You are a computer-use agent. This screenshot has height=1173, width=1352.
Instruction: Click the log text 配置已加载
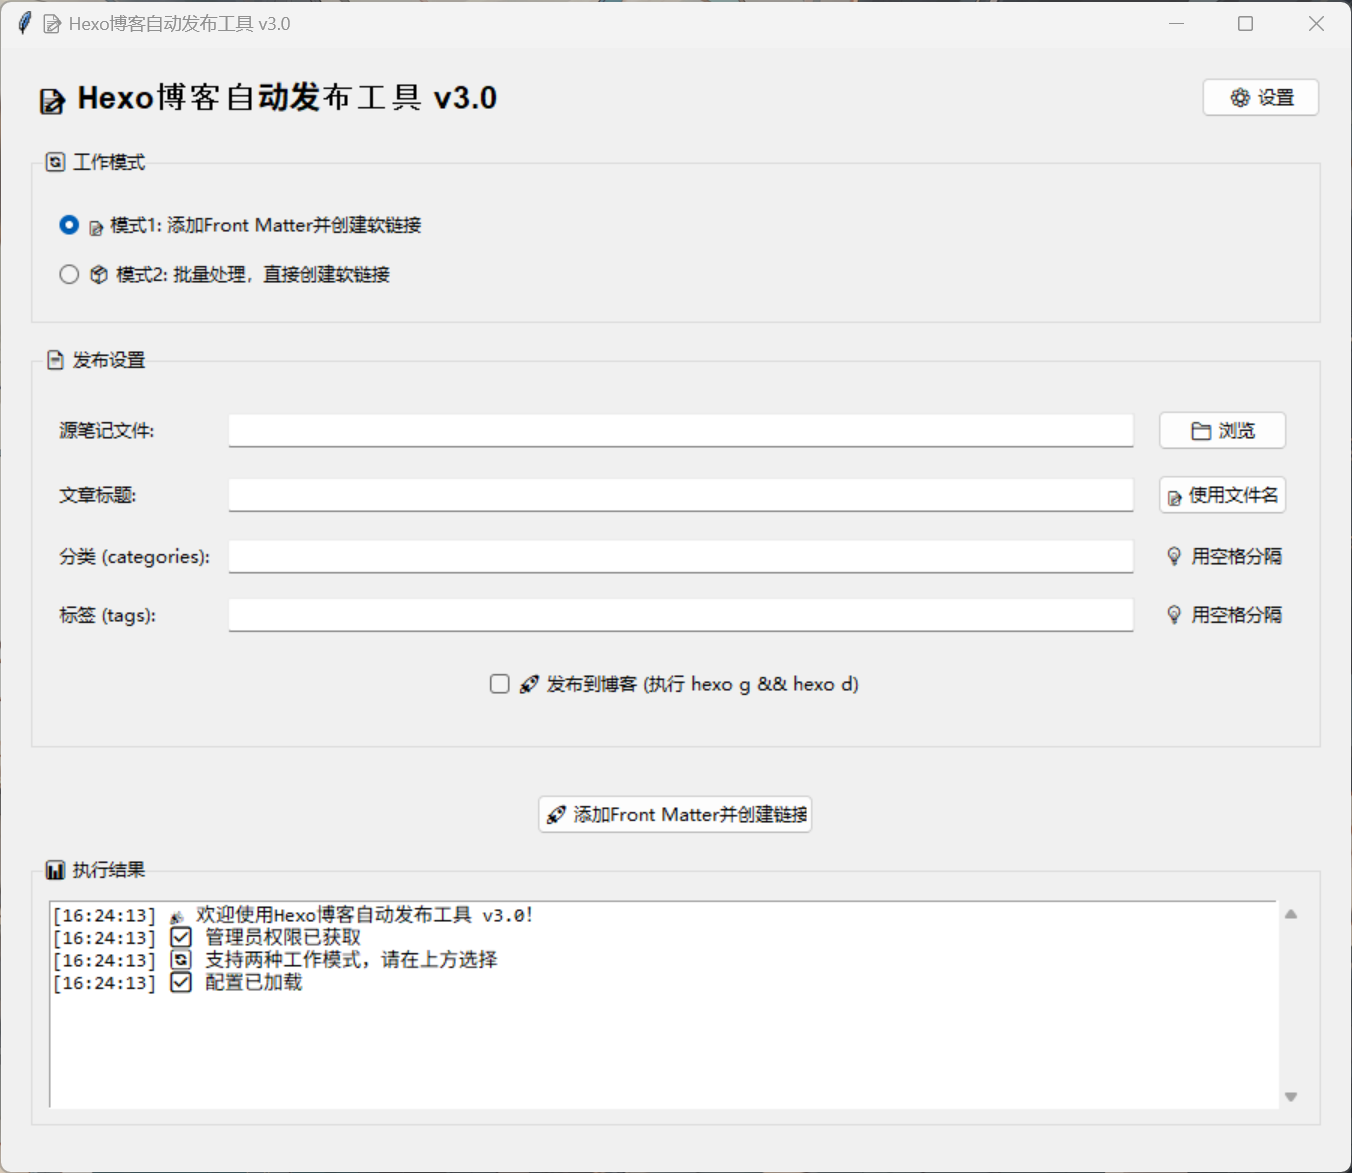point(254,982)
